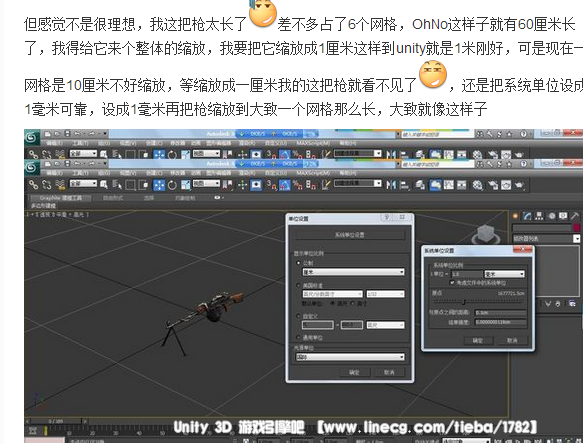Select the 英寸 default units radio button

point(353,303)
